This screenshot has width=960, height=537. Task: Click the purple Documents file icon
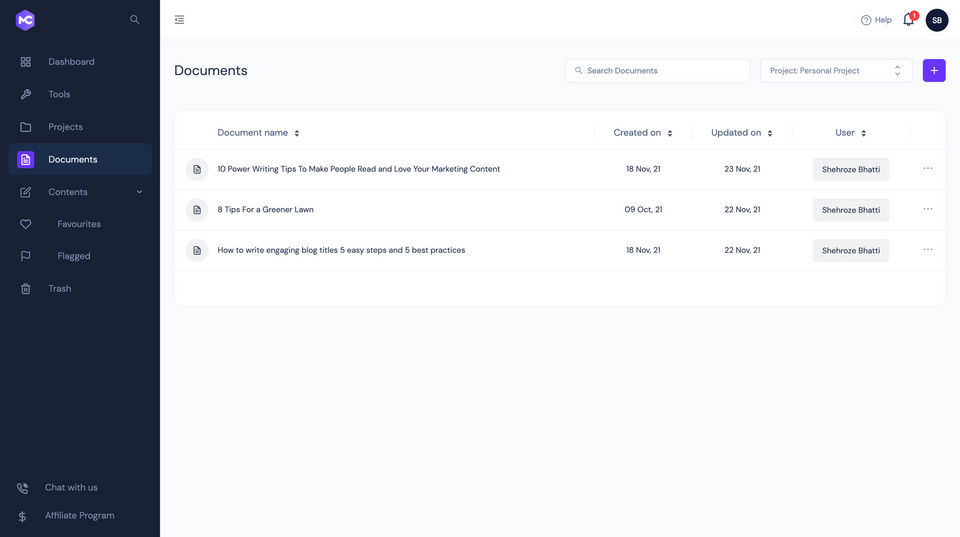point(26,159)
